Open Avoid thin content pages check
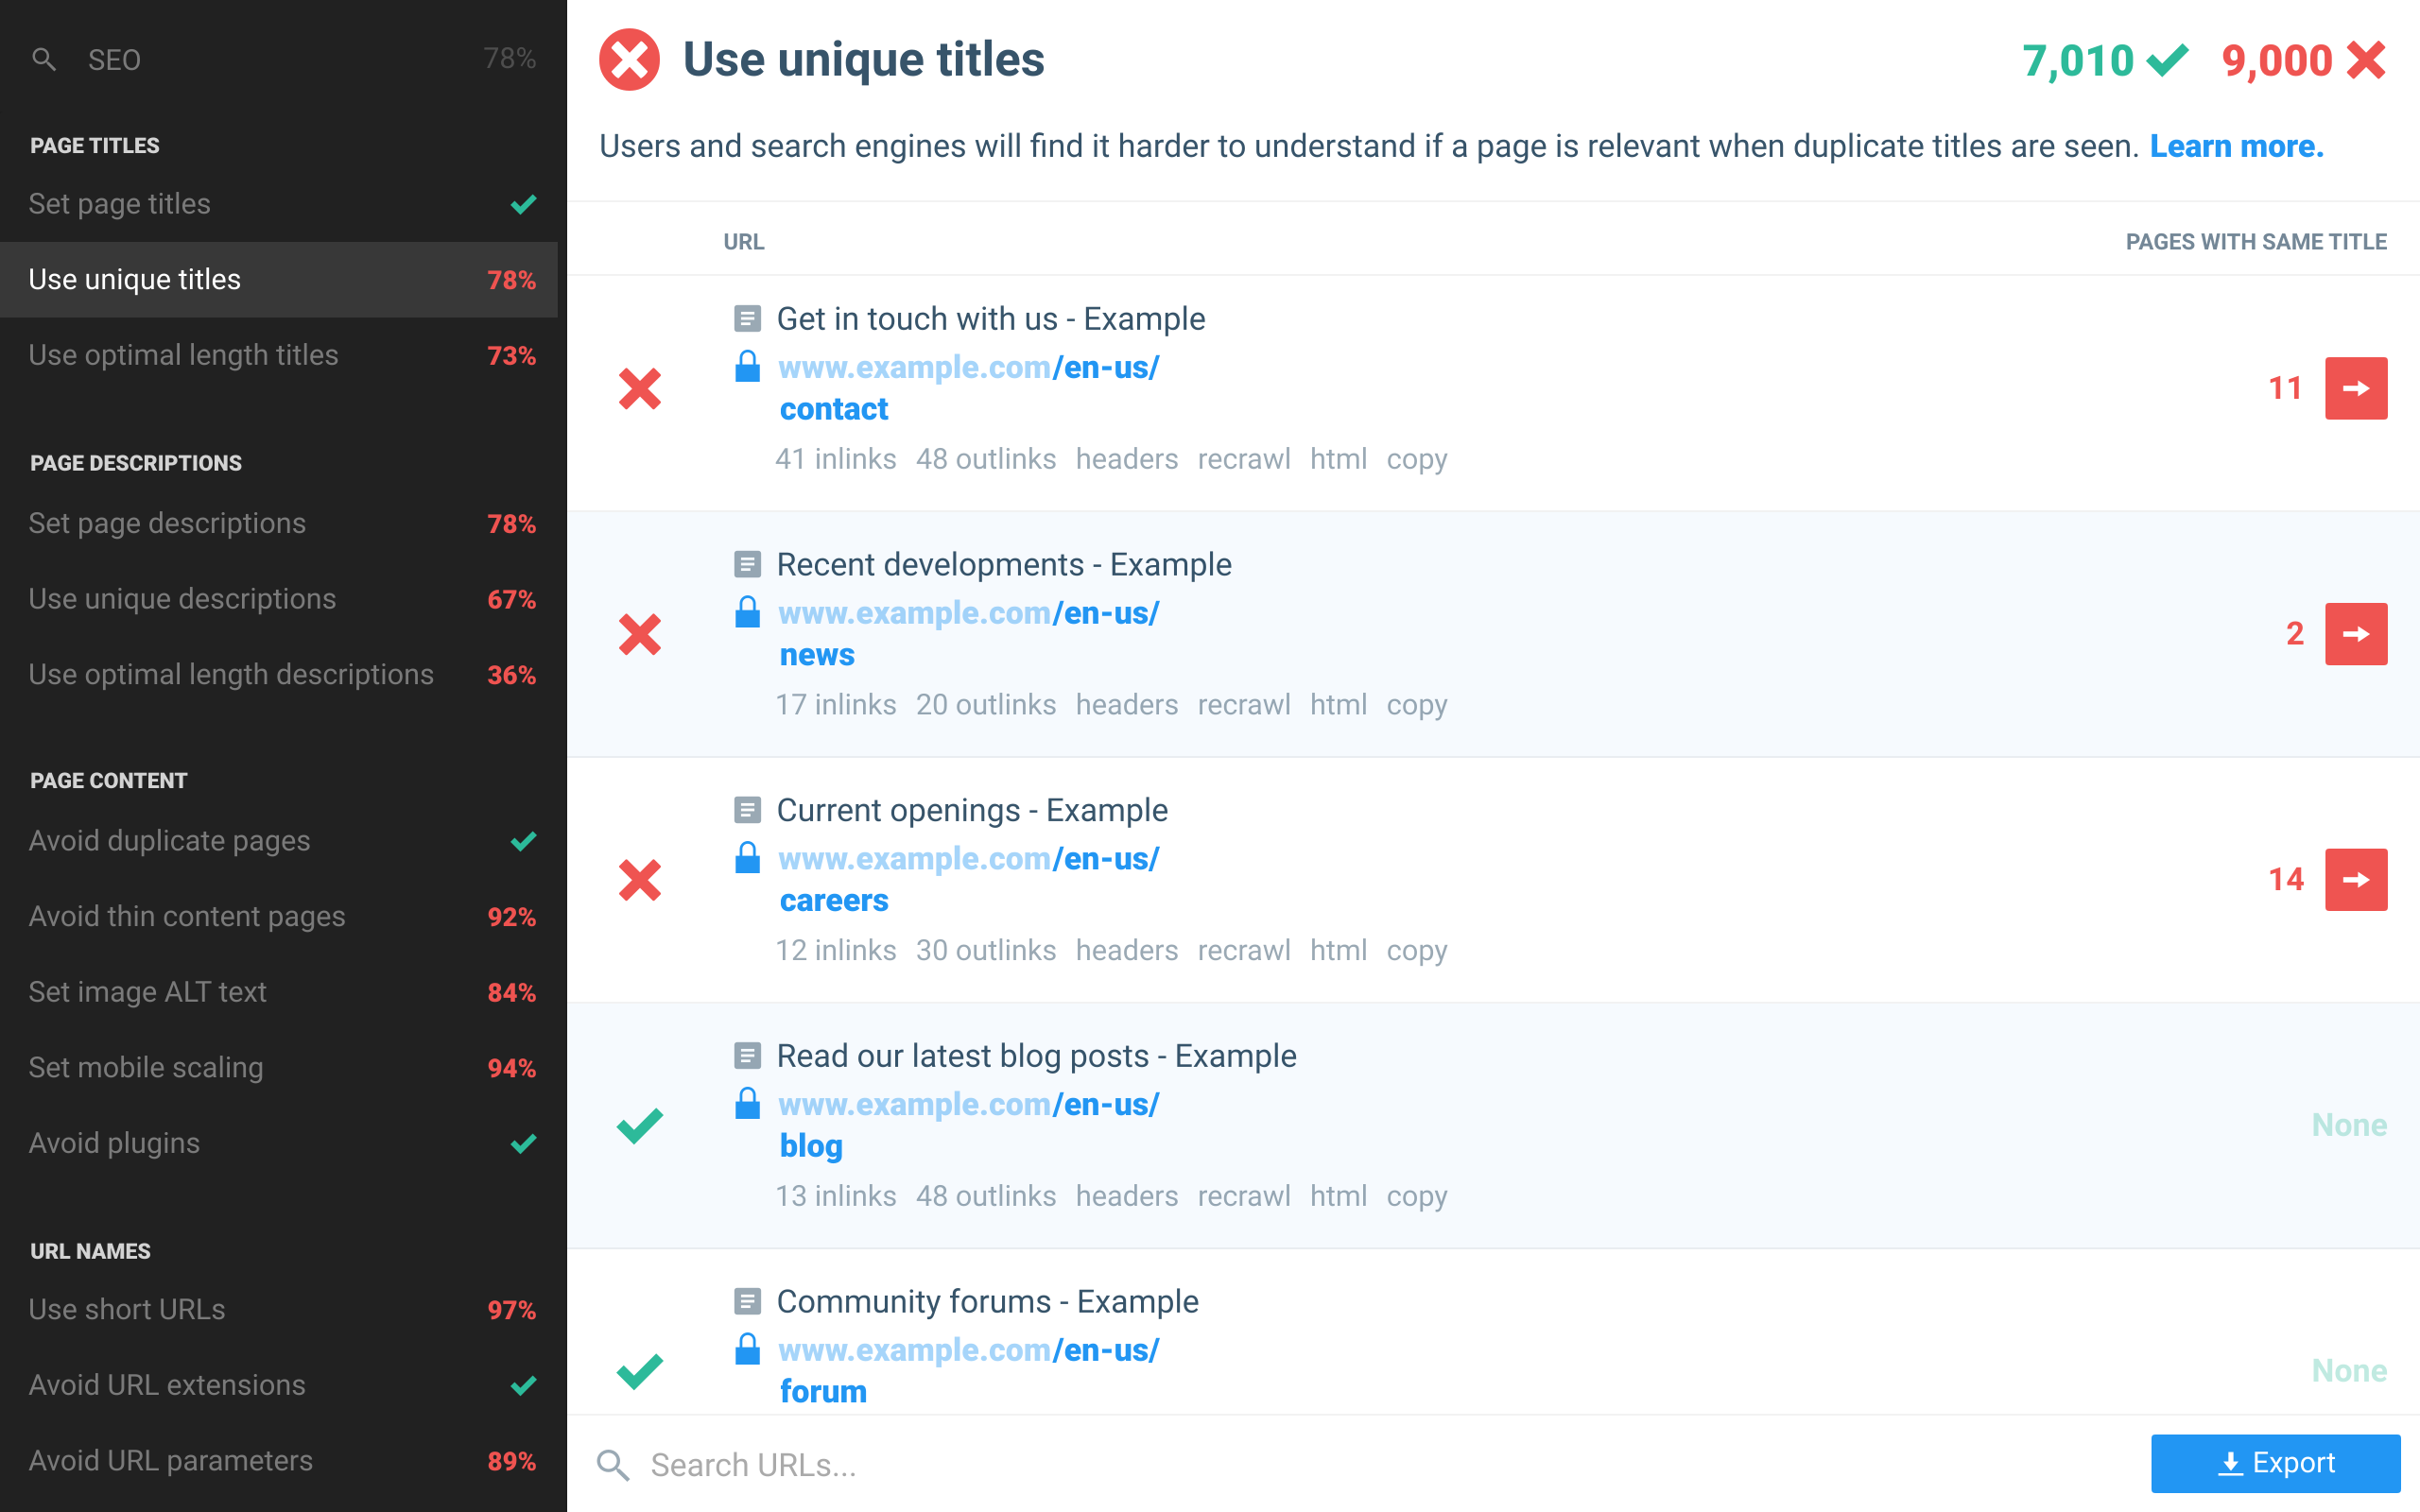This screenshot has height=1512, width=2420. [x=187, y=917]
